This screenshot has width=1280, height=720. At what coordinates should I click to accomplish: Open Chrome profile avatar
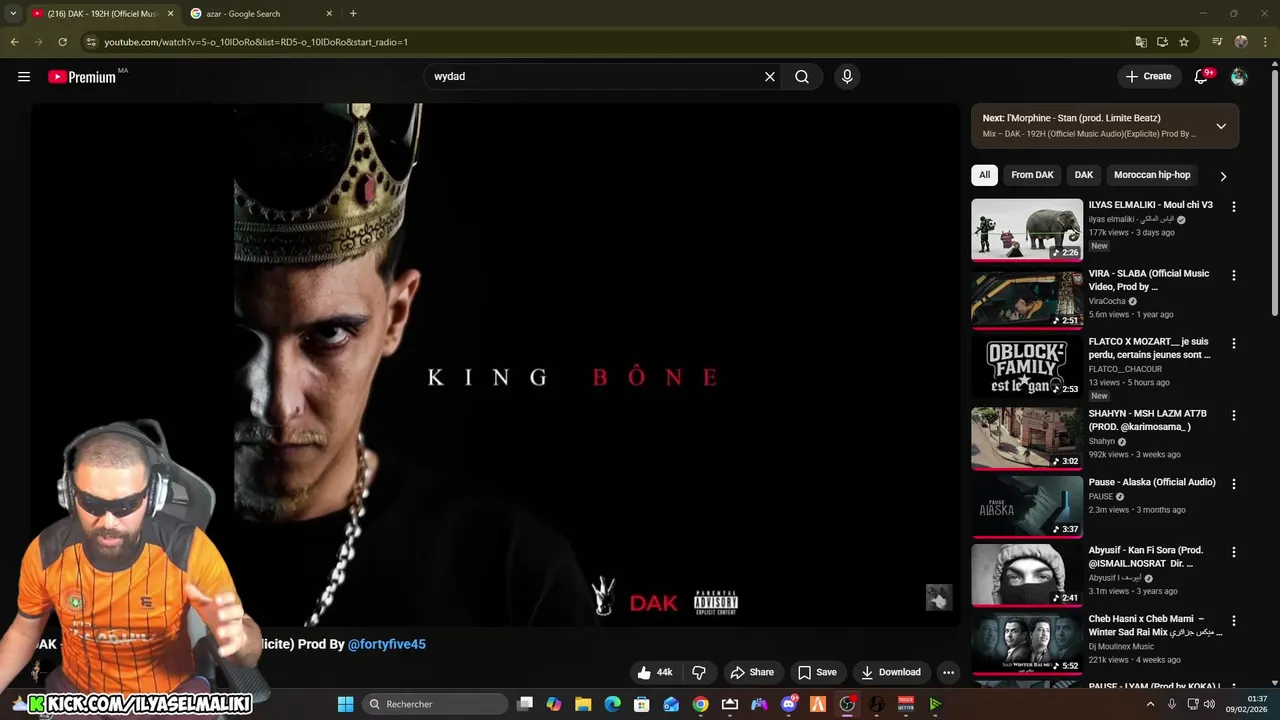(1241, 42)
